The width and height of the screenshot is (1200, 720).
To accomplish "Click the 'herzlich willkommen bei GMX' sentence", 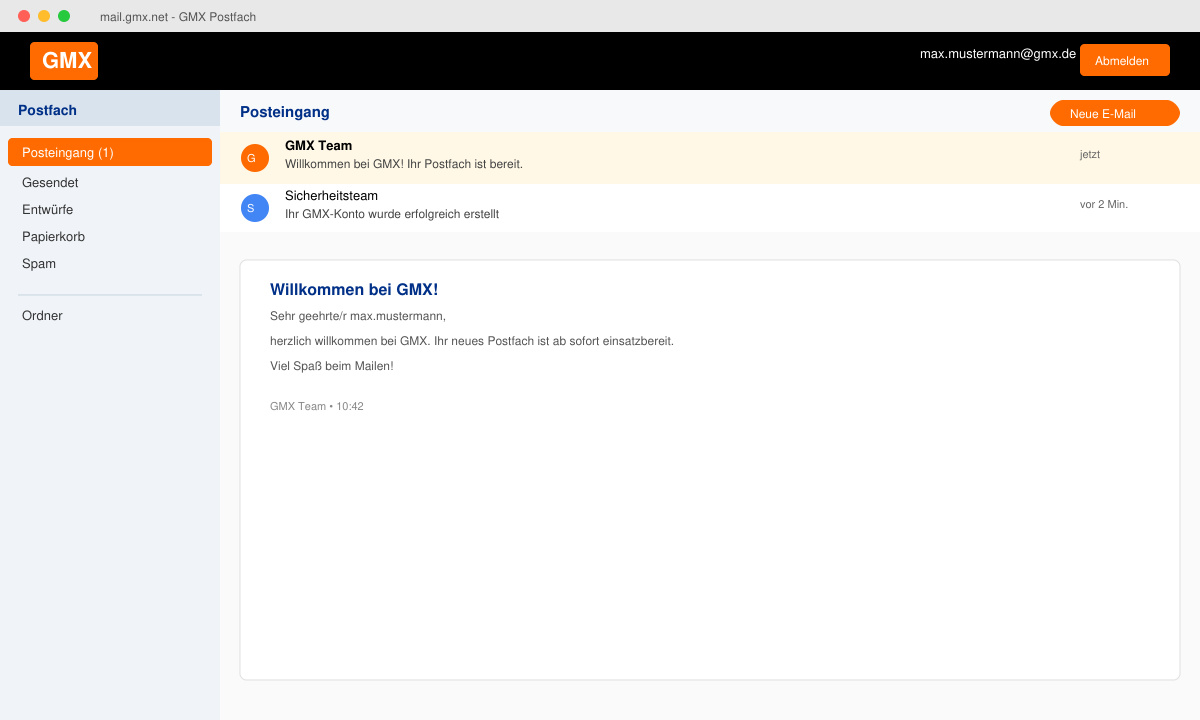I will tap(472, 341).
